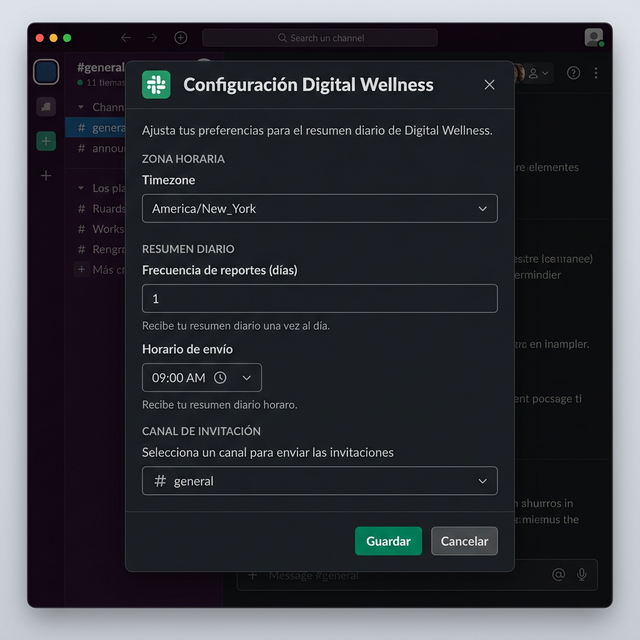640x640 pixels.
Task: Click the back navigation arrow
Action: [x=126, y=38]
